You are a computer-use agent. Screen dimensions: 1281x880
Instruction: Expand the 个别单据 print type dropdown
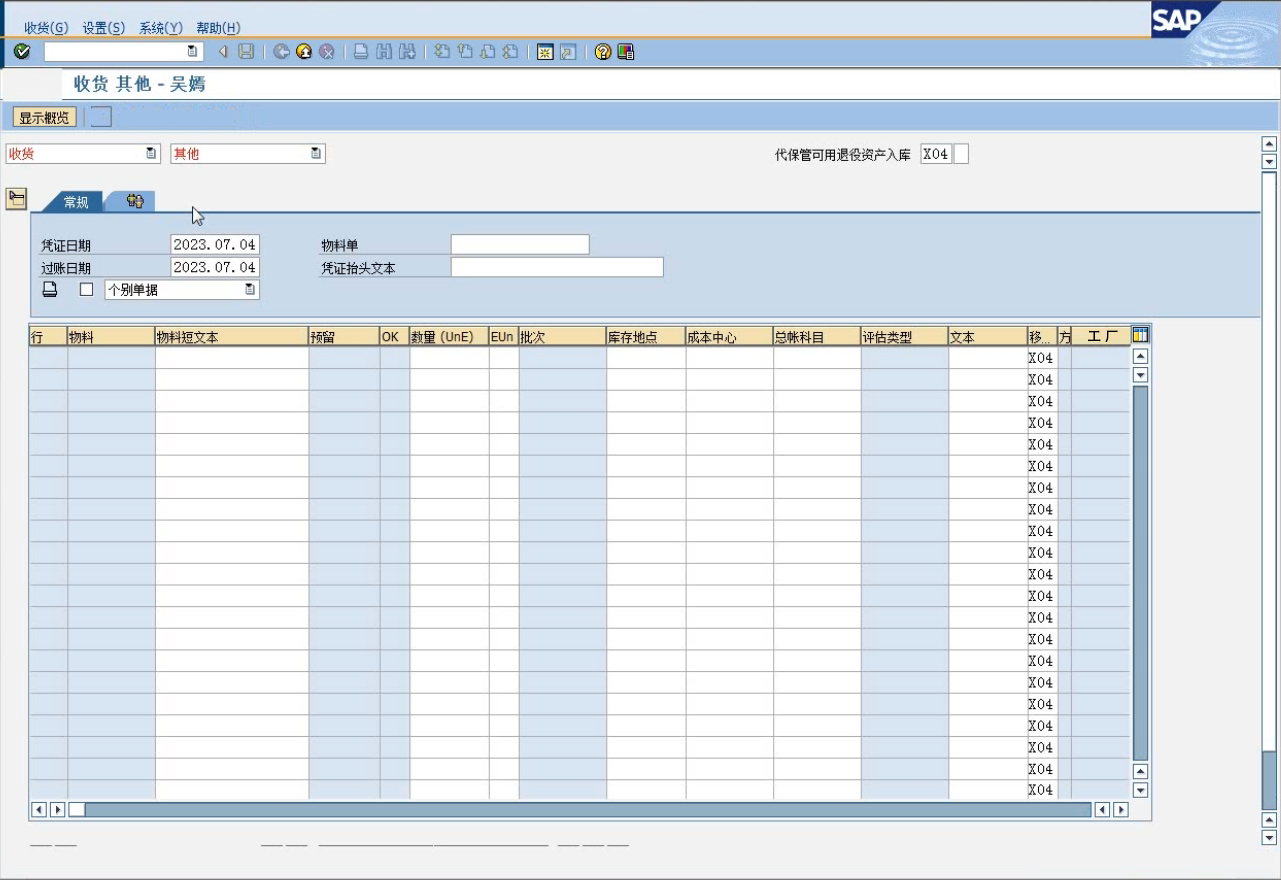click(x=250, y=290)
